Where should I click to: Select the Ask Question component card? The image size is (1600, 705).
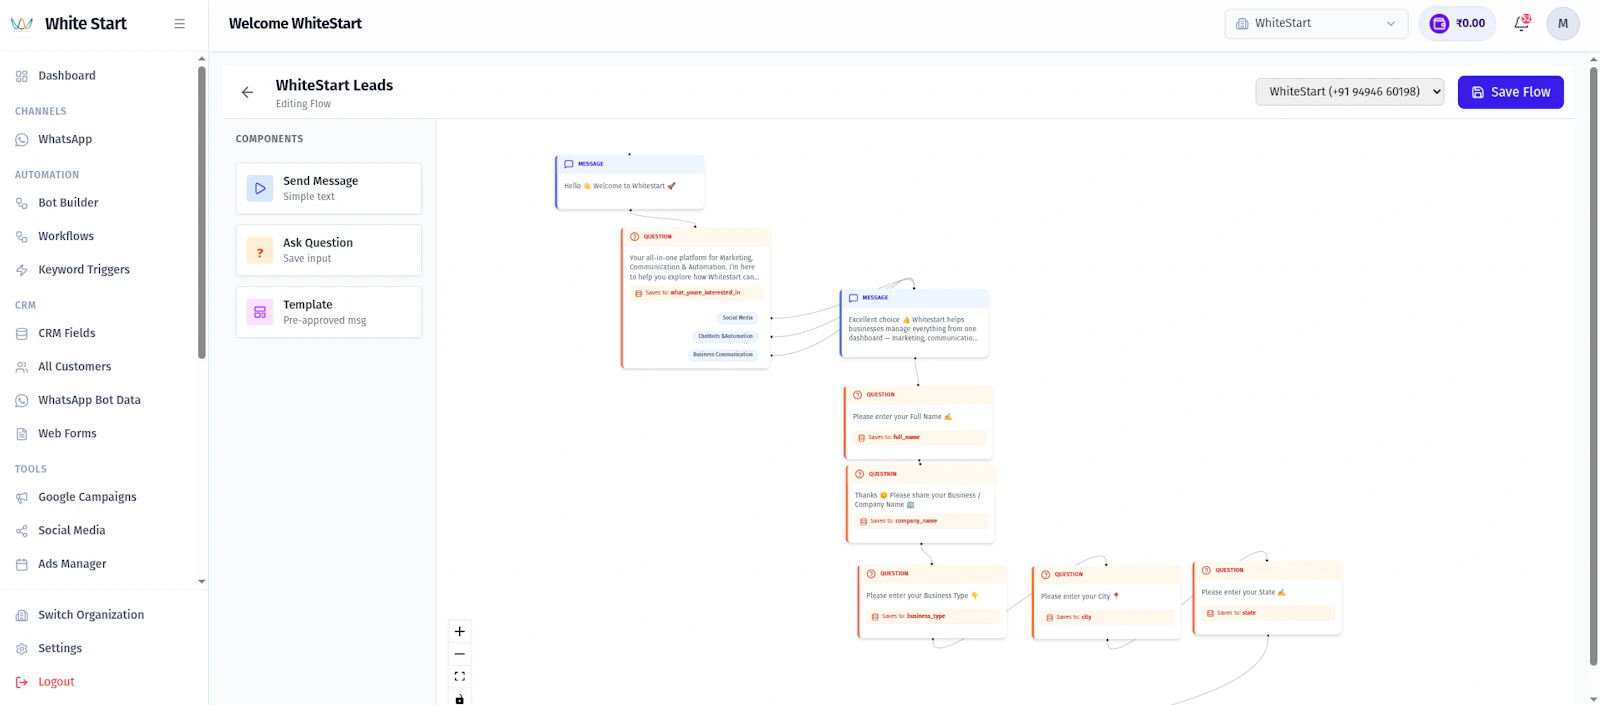click(x=328, y=250)
